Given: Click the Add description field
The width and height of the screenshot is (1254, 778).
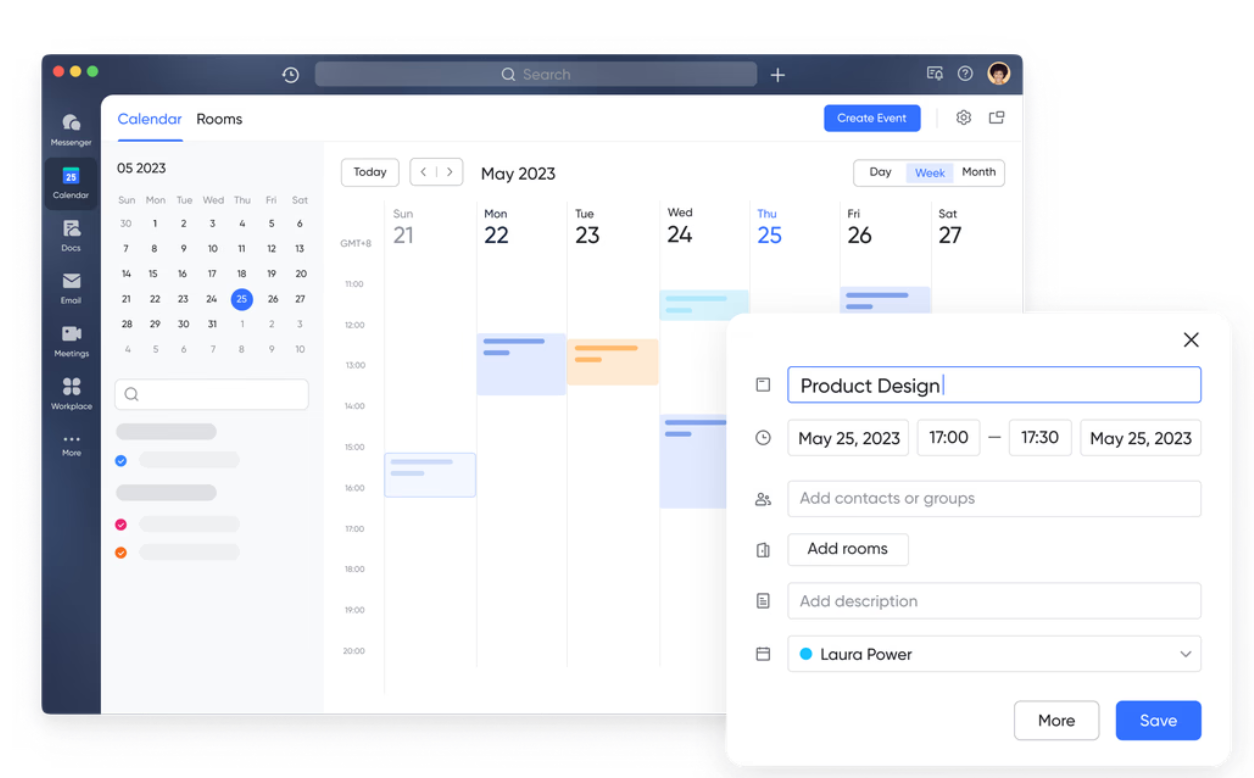Looking at the screenshot, I should (993, 601).
